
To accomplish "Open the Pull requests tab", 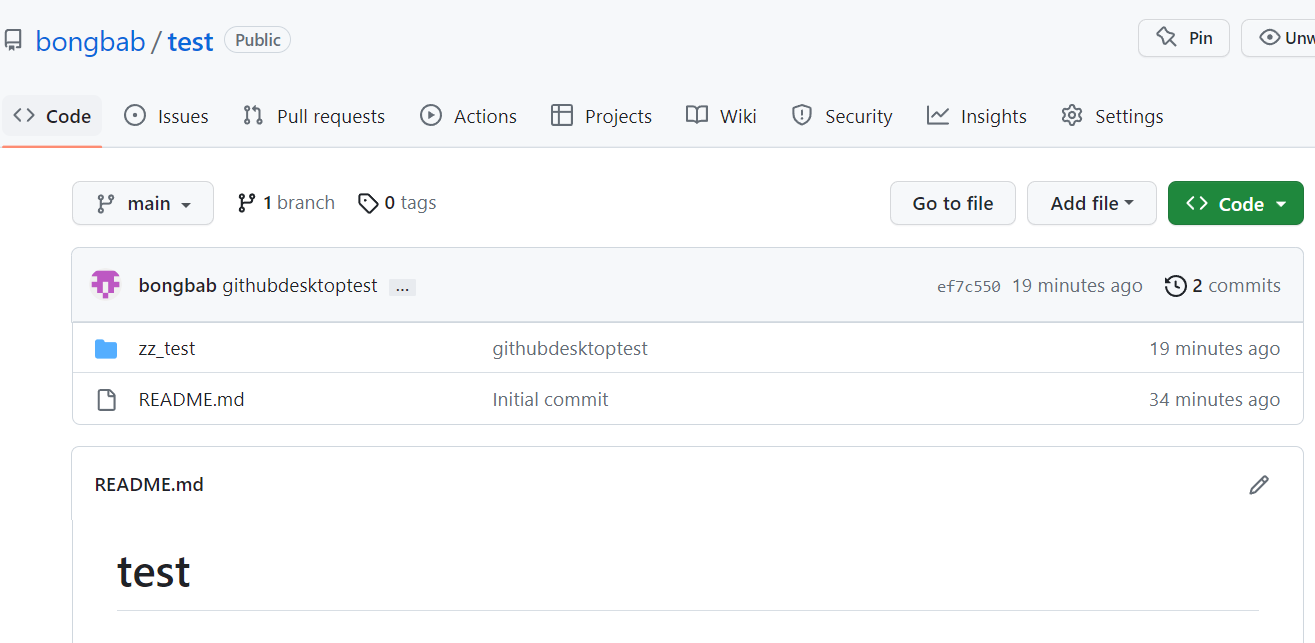I will [314, 116].
